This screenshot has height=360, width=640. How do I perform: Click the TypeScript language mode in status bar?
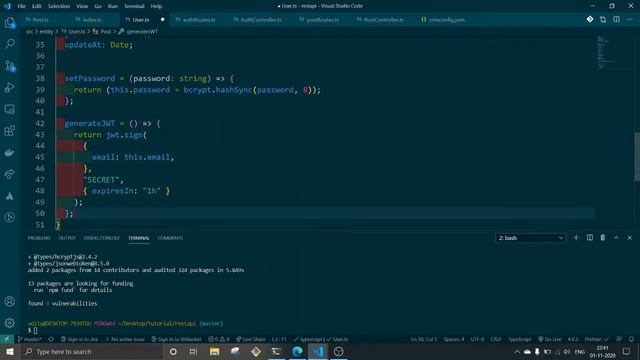coord(519,339)
